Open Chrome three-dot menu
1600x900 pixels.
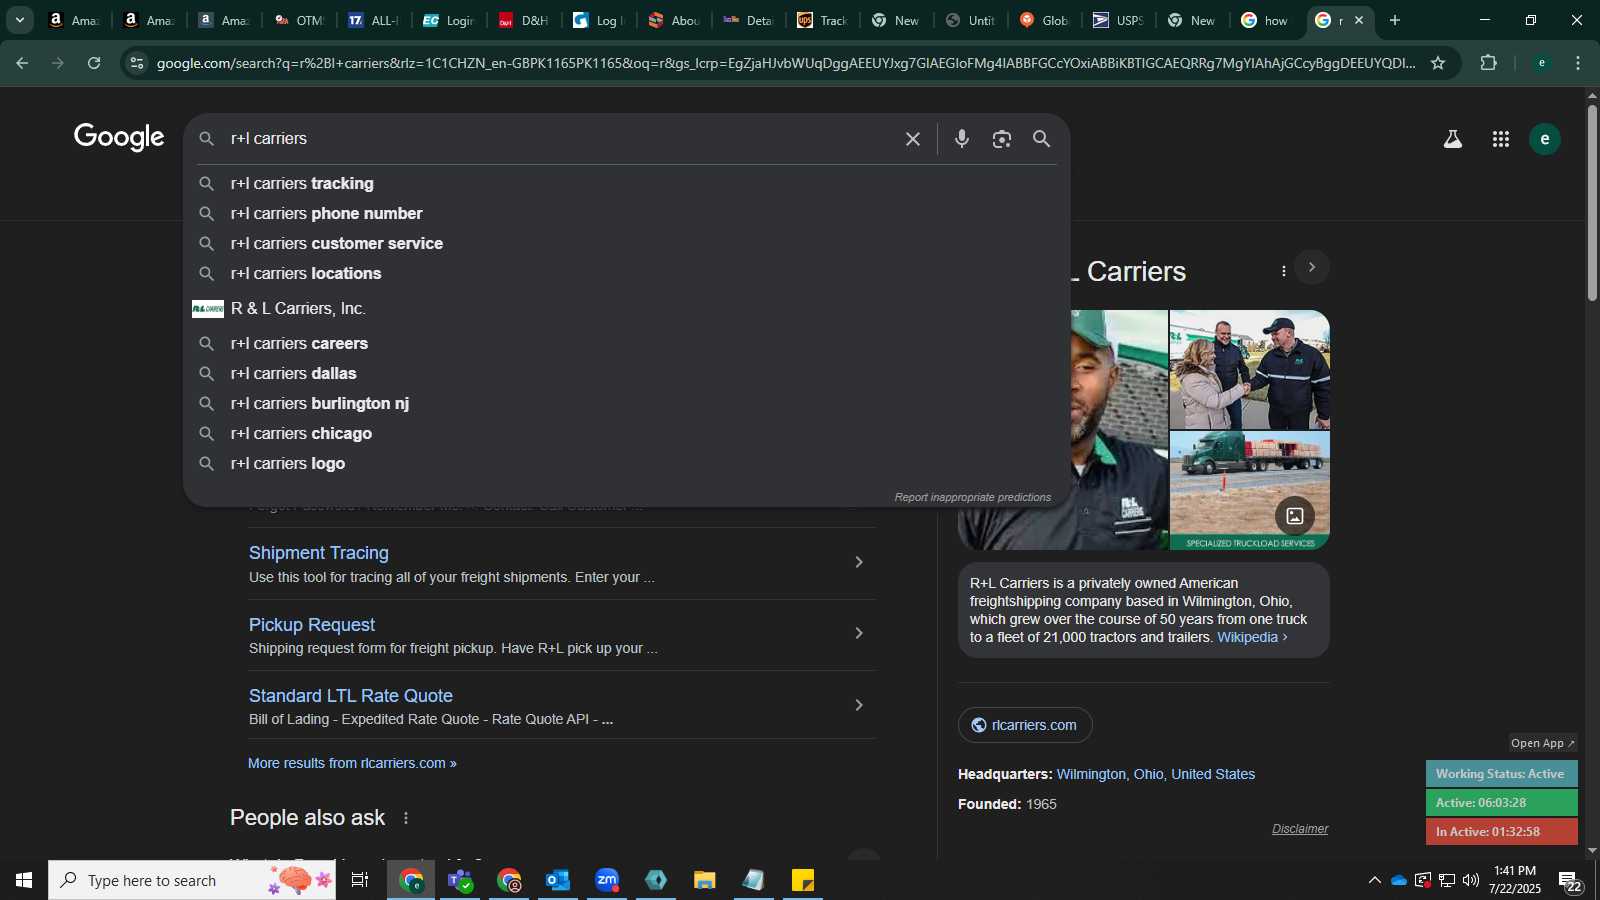pyautogui.click(x=1578, y=63)
